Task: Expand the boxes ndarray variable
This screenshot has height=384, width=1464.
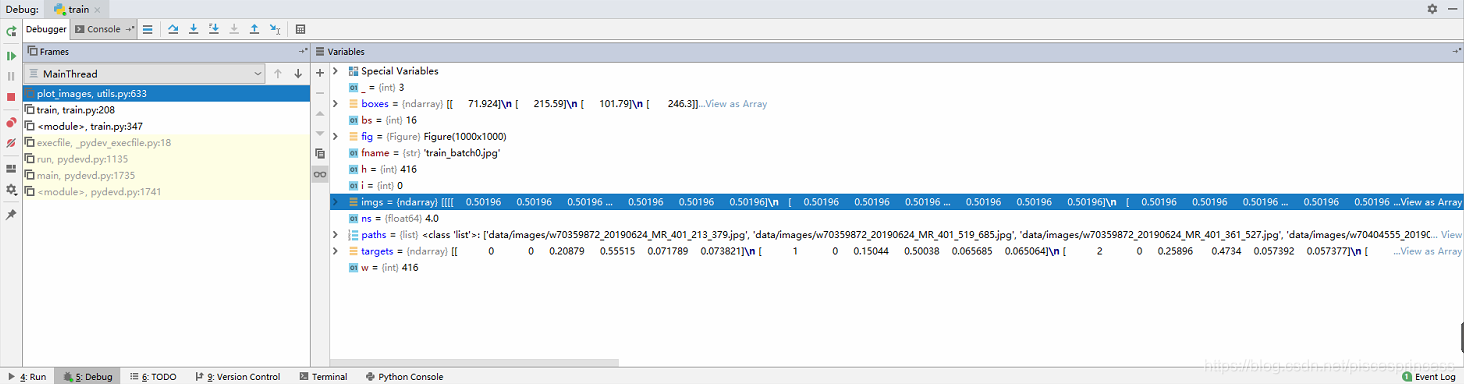Action: tap(336, 104)
